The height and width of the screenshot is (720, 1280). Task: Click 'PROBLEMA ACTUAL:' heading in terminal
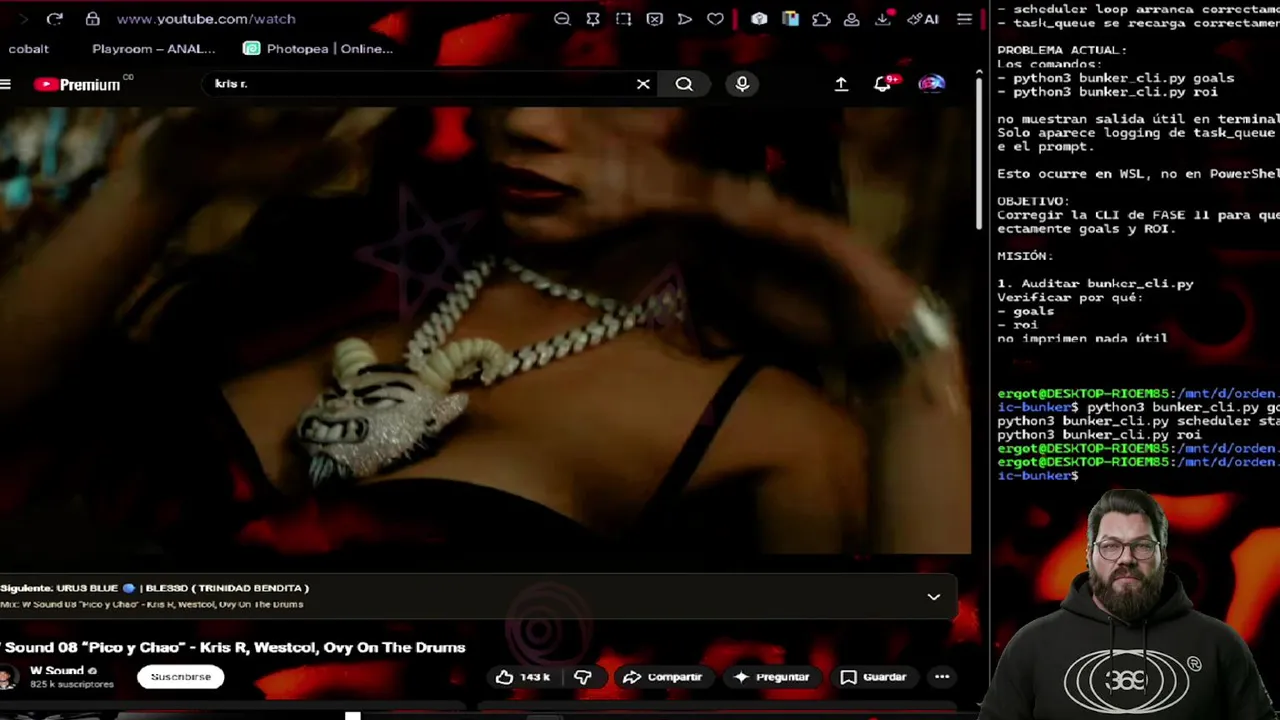tap(1061, 50)
